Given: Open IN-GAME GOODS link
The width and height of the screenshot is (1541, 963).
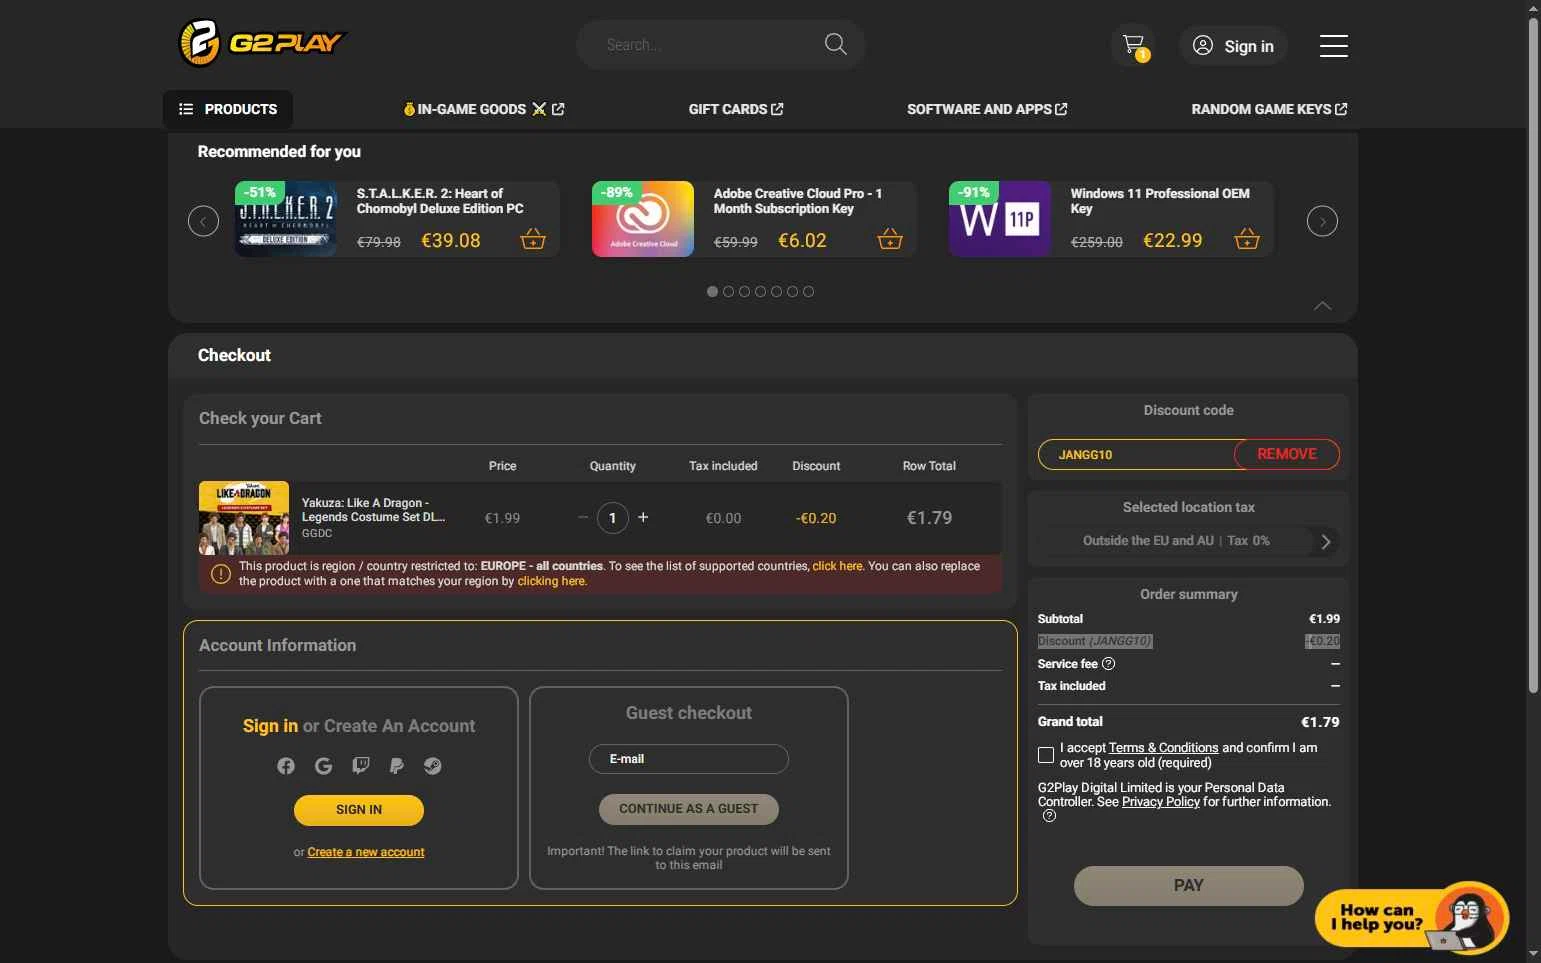Looking at the screenshot, I should tap(484, 109).
